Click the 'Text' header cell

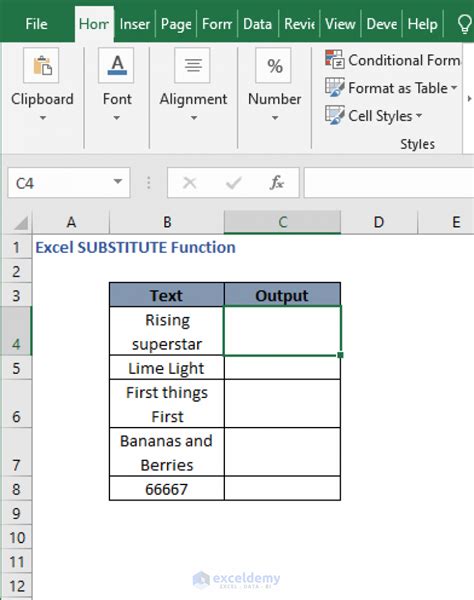(x=167, y=295)
